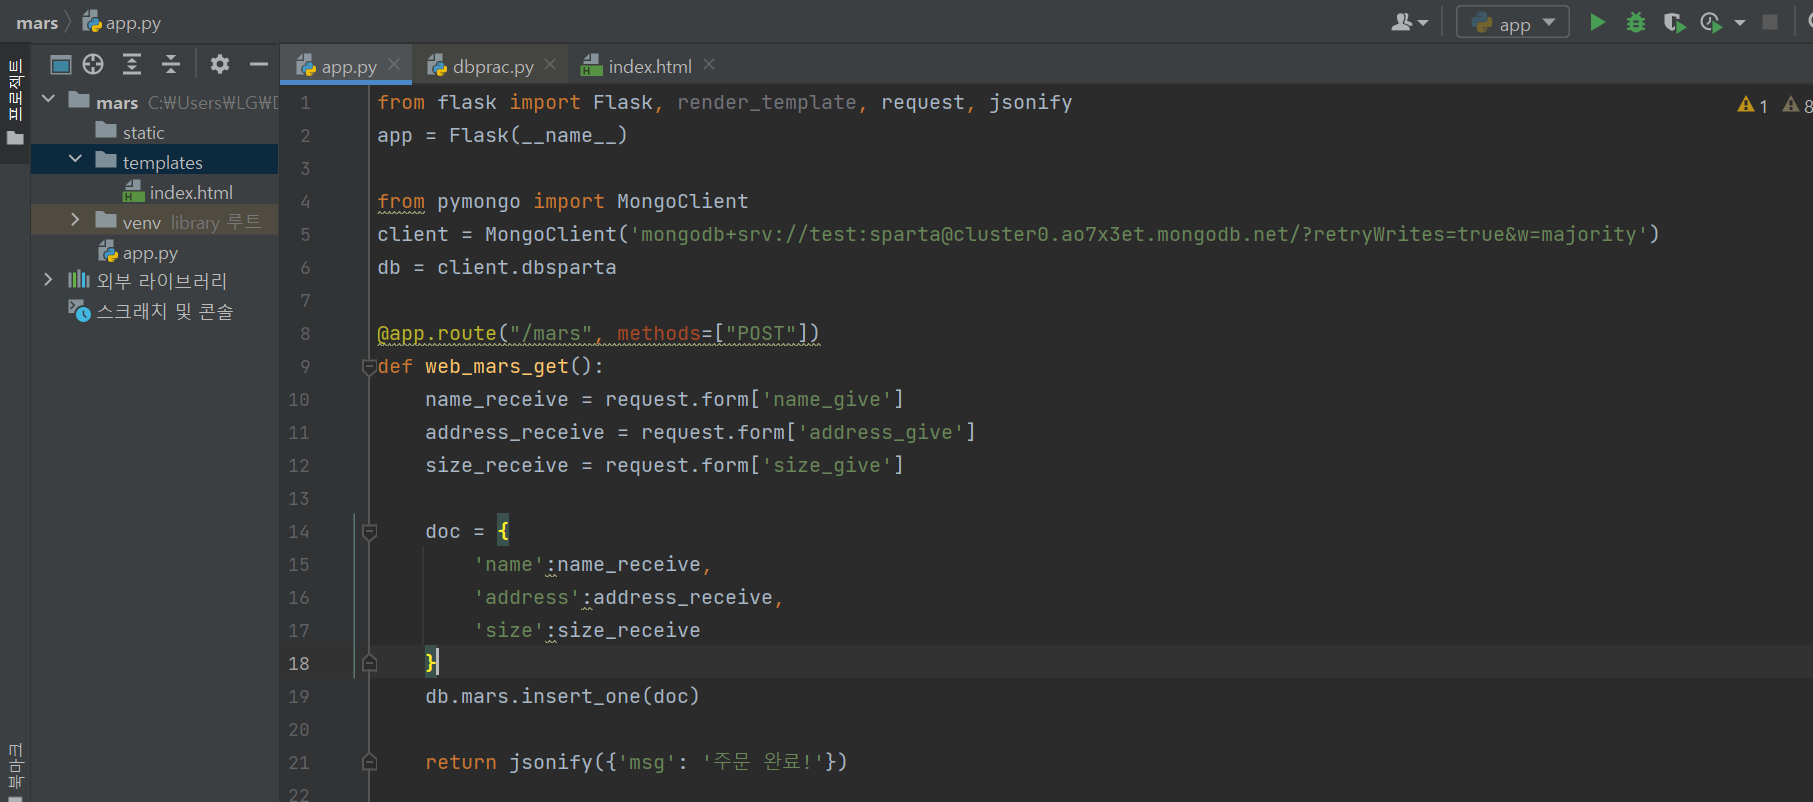
Task: Open the user account icon menu
Action: [1409, 22]
